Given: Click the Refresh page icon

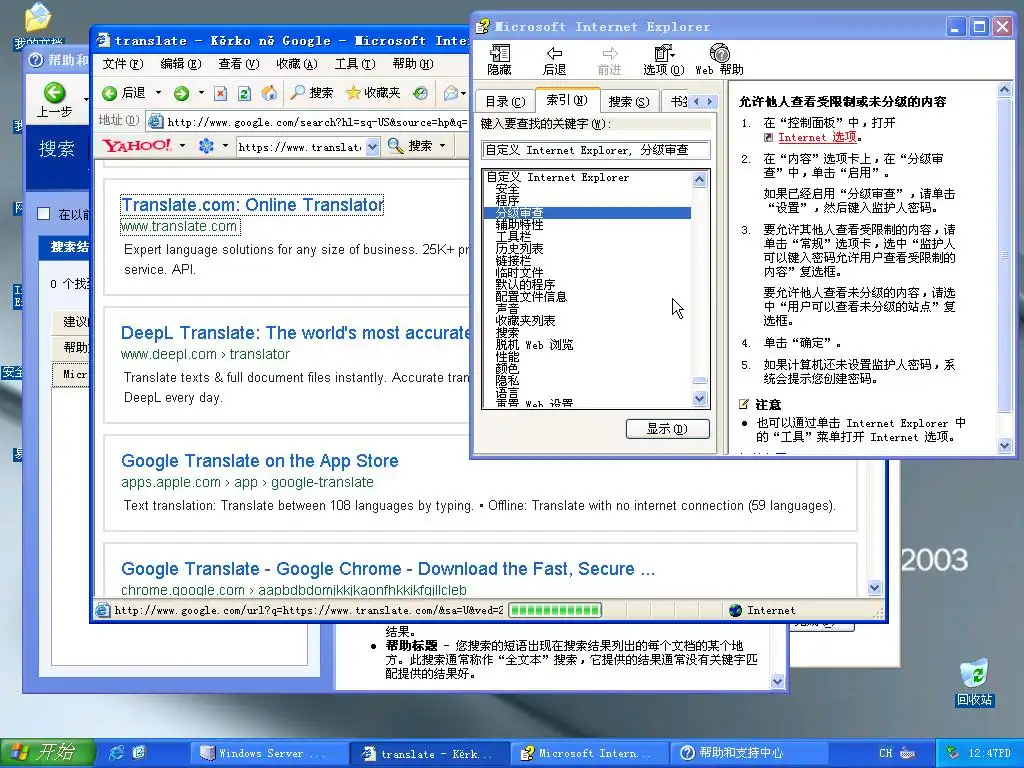Looking at the screenshot, I should [x=244, y=93].
